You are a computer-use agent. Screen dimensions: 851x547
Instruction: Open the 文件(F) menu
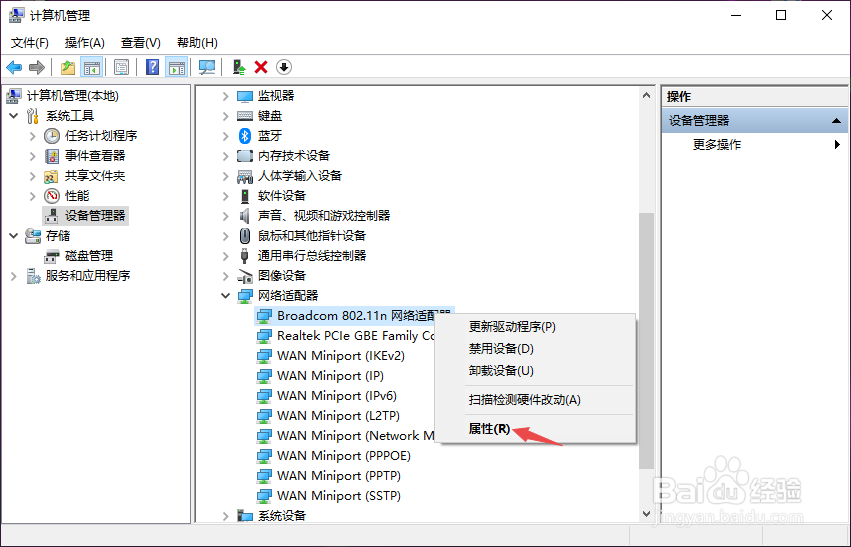(x=30, y=42)
